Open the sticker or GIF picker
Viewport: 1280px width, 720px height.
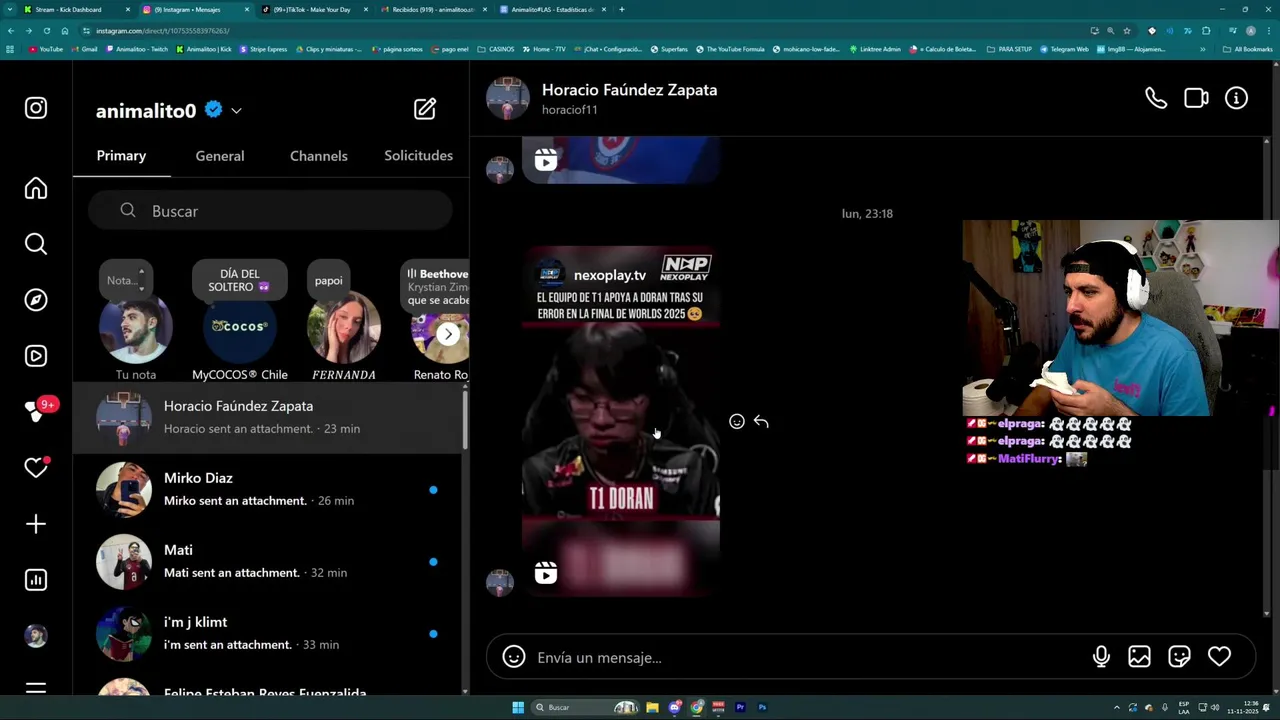[x=1179, y=657]
